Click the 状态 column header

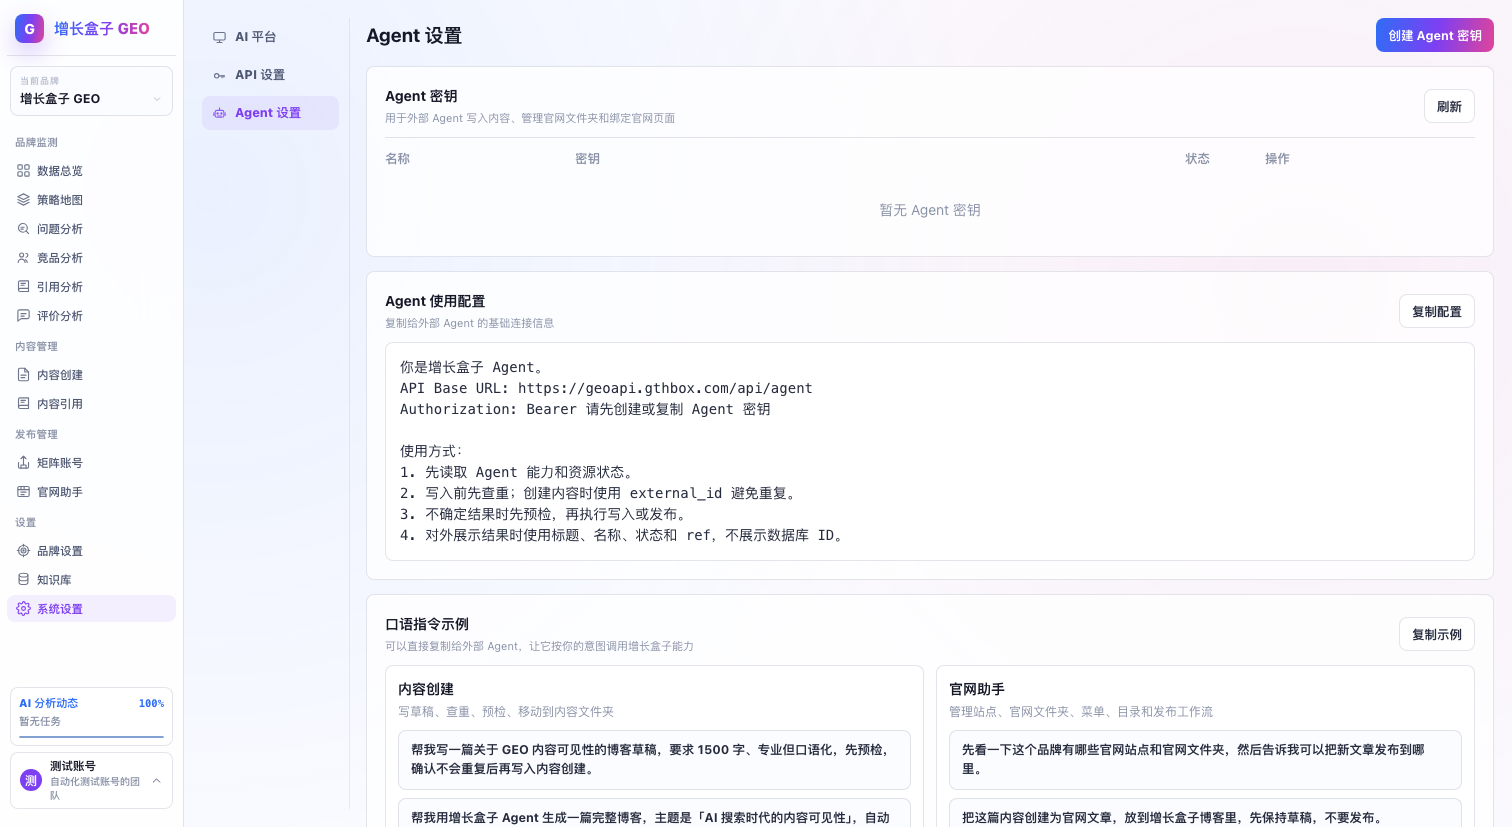(x=1198, y=159)
